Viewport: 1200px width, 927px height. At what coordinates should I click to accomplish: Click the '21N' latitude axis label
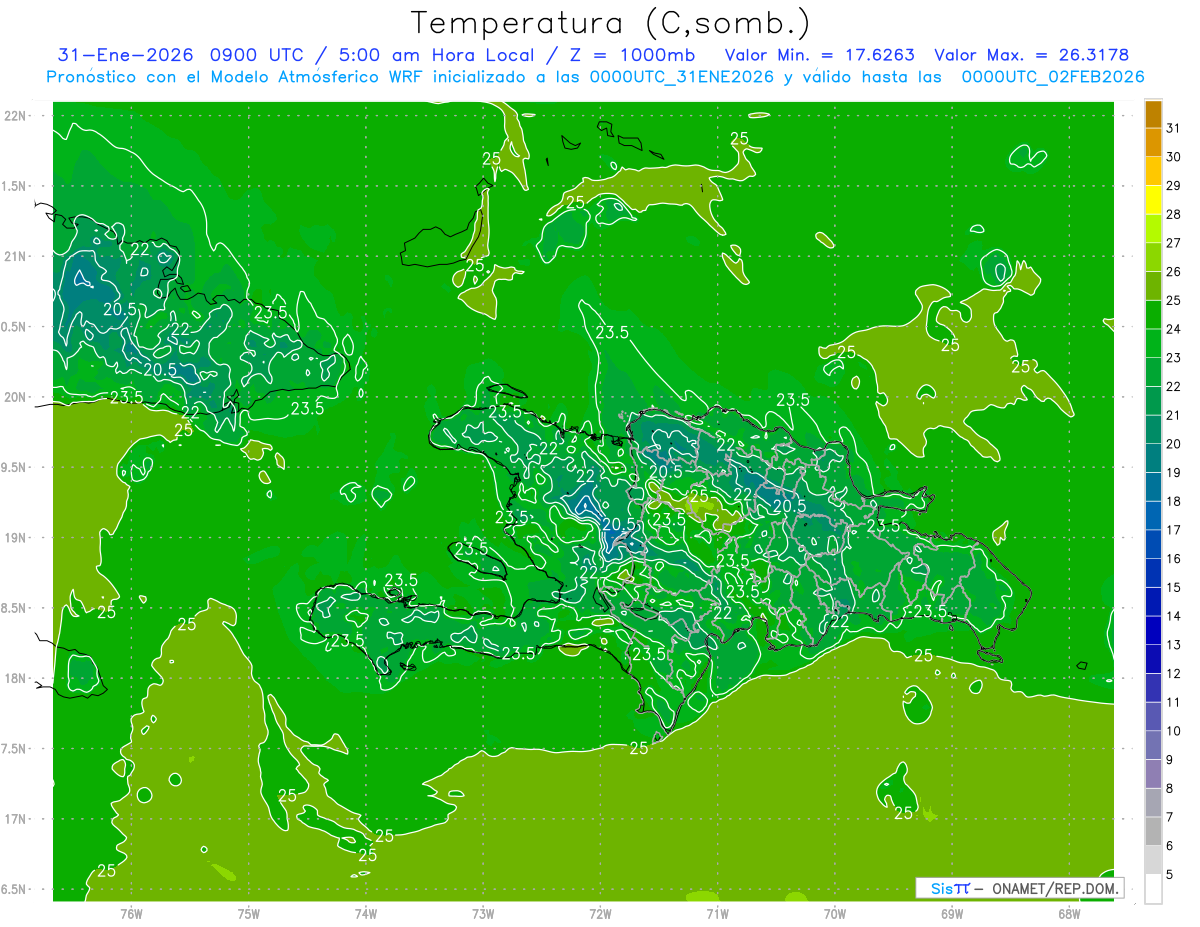17,256
